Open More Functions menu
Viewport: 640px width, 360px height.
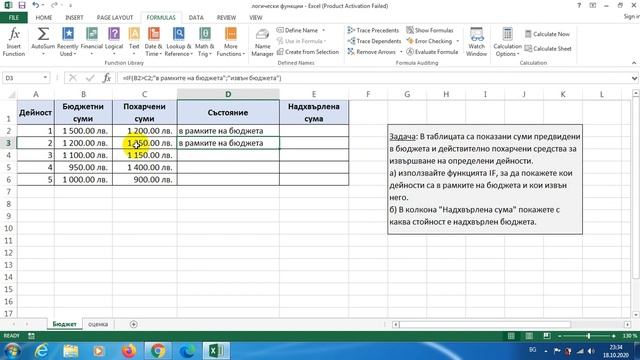pos(231,42)
